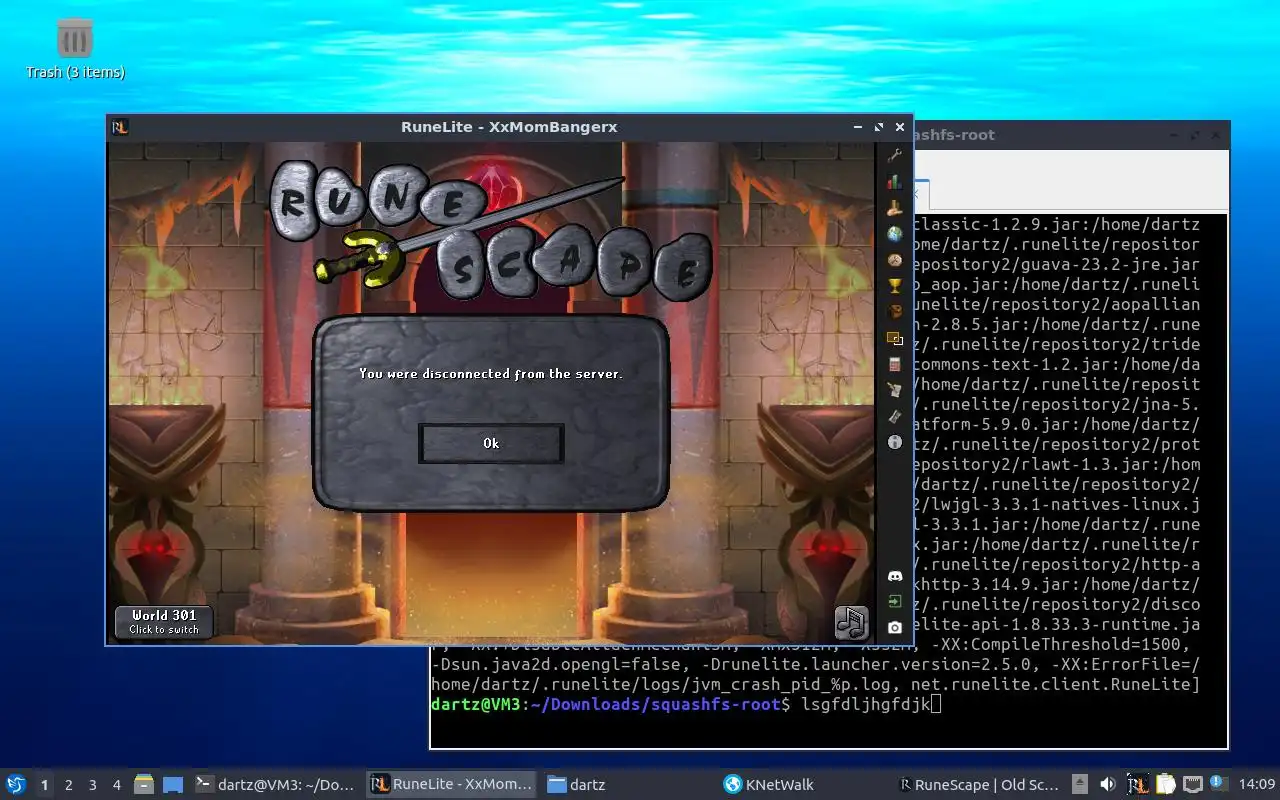Click the green logout arrow icon in sidebar

[895, 602]
